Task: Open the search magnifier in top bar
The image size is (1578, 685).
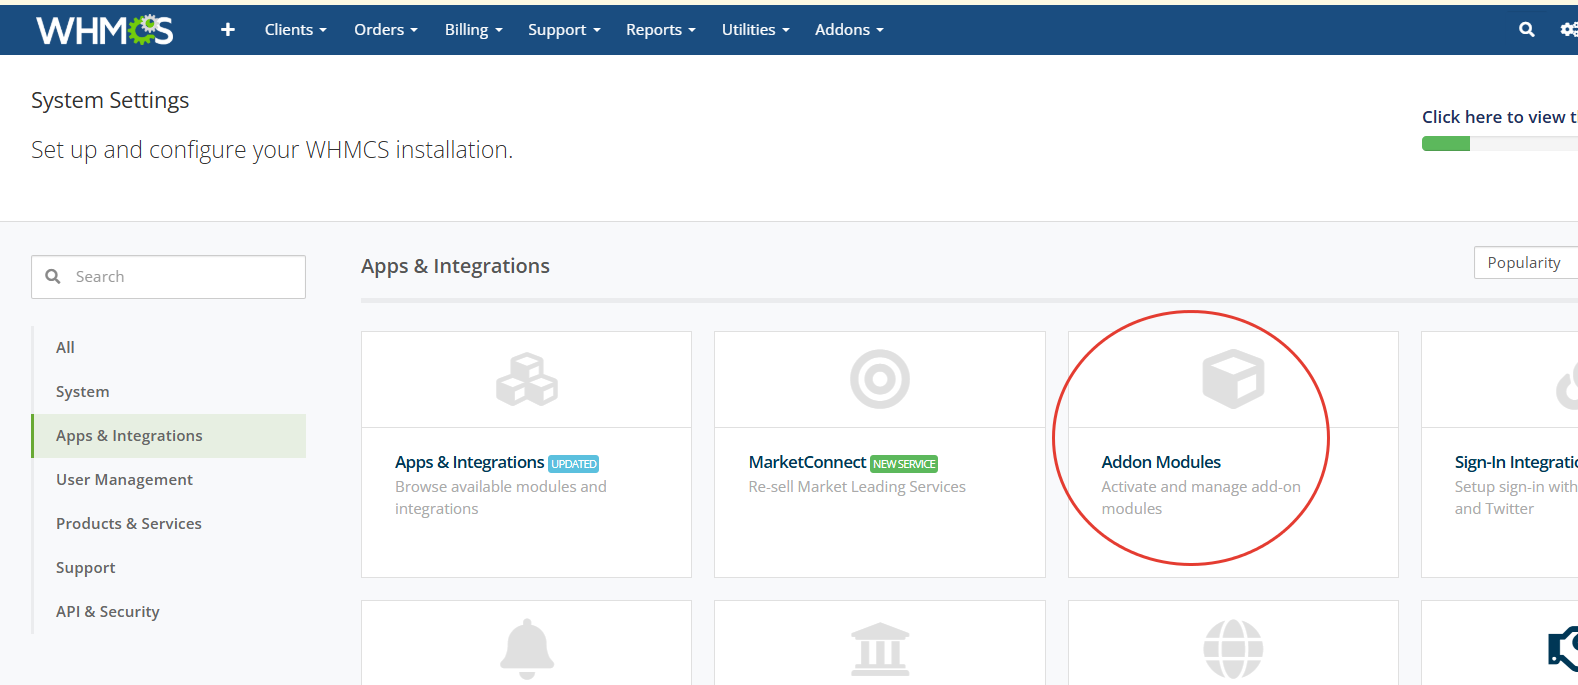Action: click(1526, 30)
